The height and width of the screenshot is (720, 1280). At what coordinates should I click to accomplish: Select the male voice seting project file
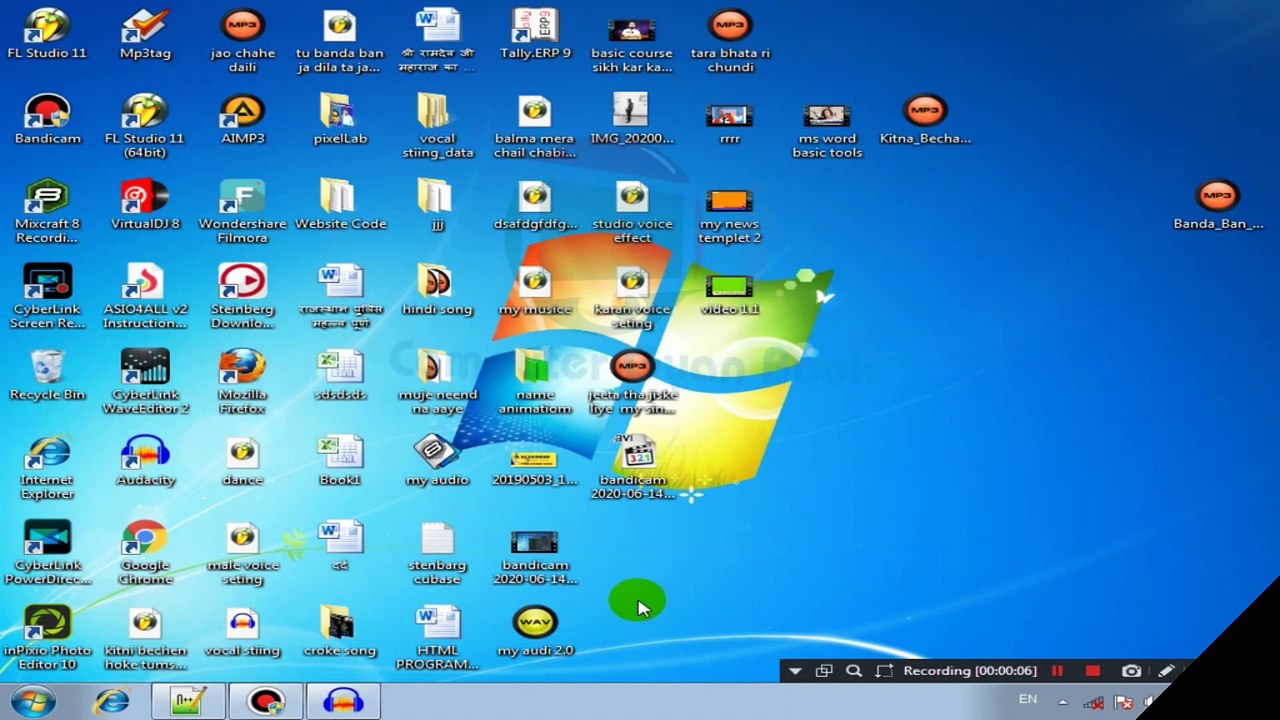point(242,552)
